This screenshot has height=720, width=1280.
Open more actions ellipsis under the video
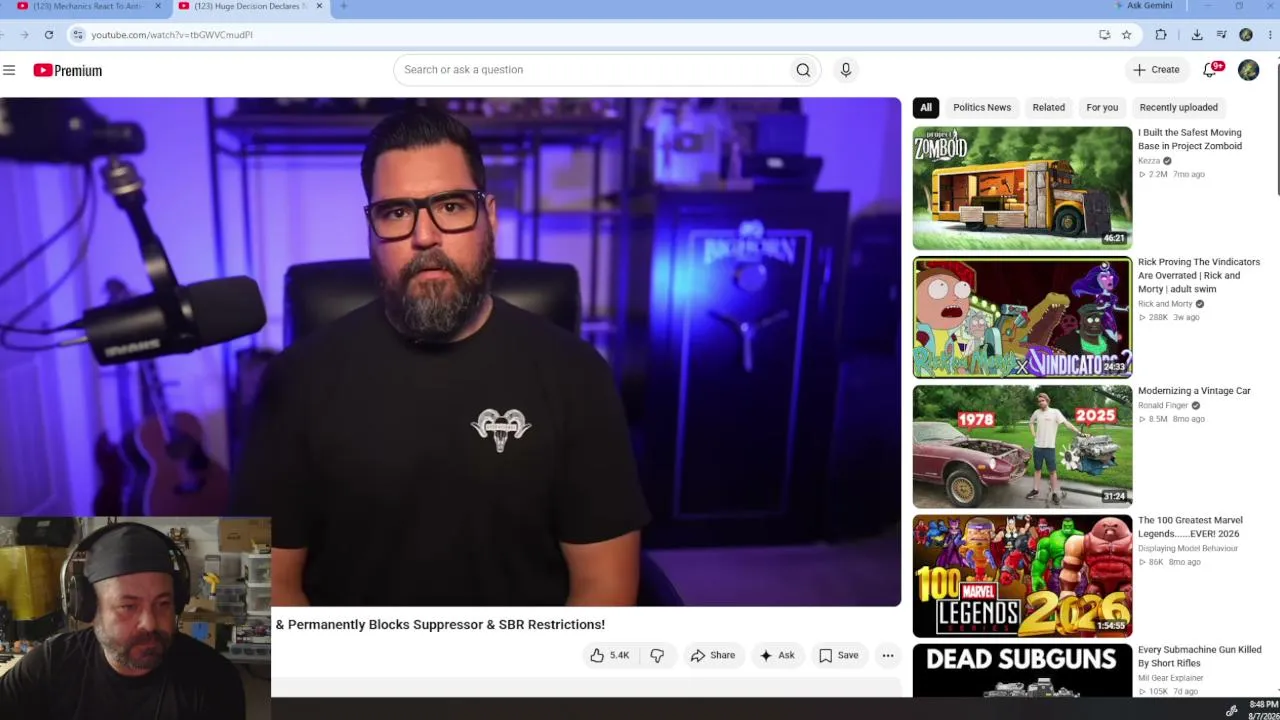click(888, 656)
